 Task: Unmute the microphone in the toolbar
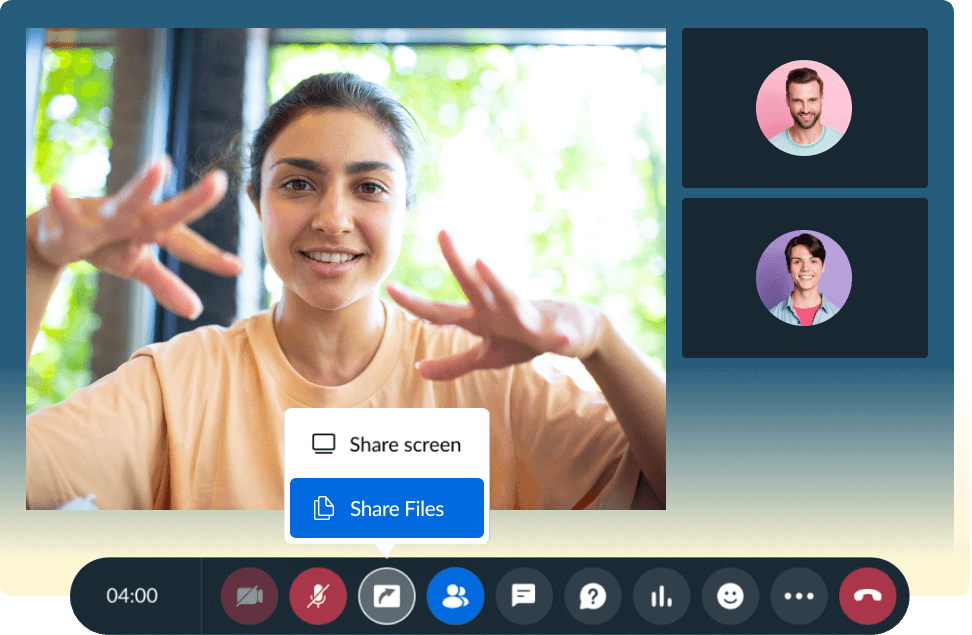[318, 596]
